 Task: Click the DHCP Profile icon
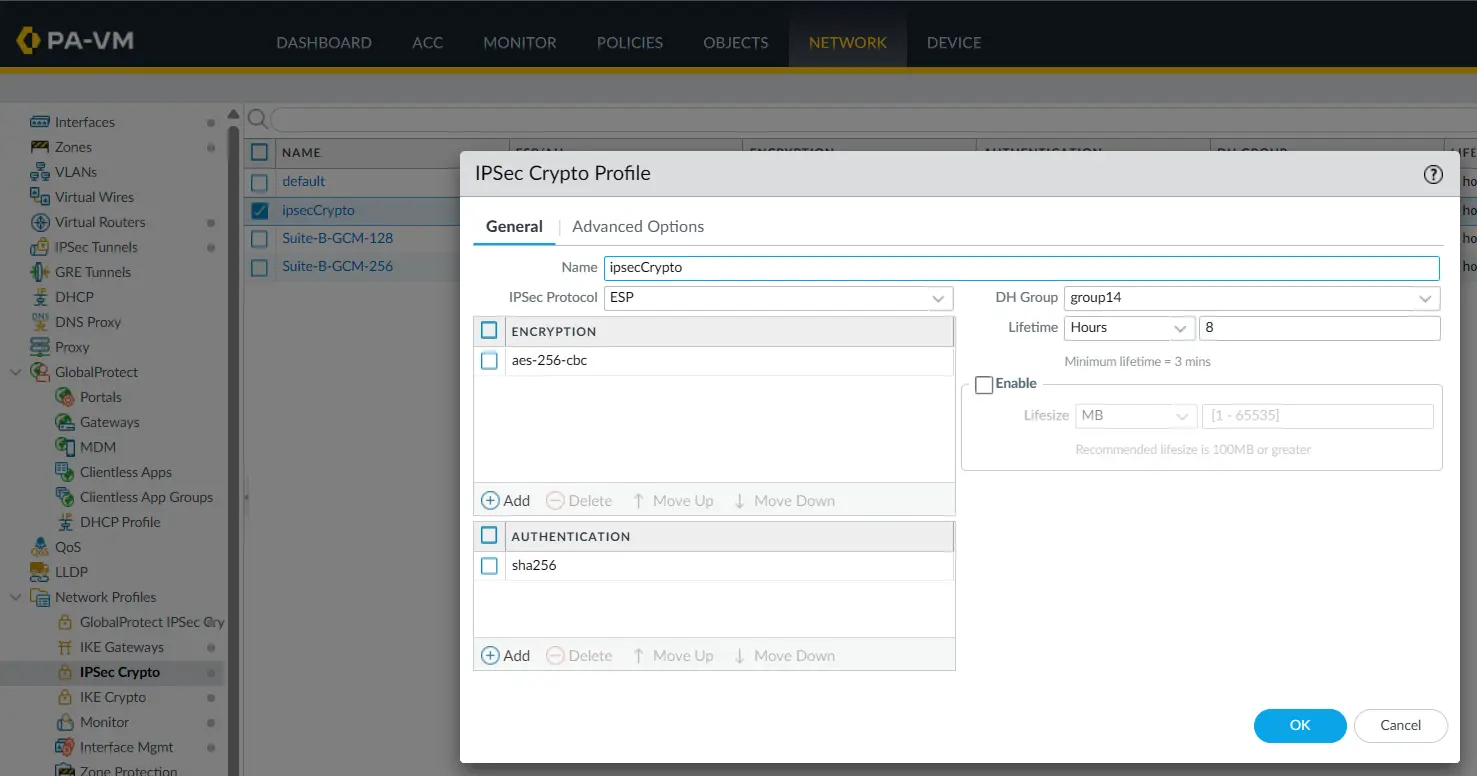[x=65, y=522]
